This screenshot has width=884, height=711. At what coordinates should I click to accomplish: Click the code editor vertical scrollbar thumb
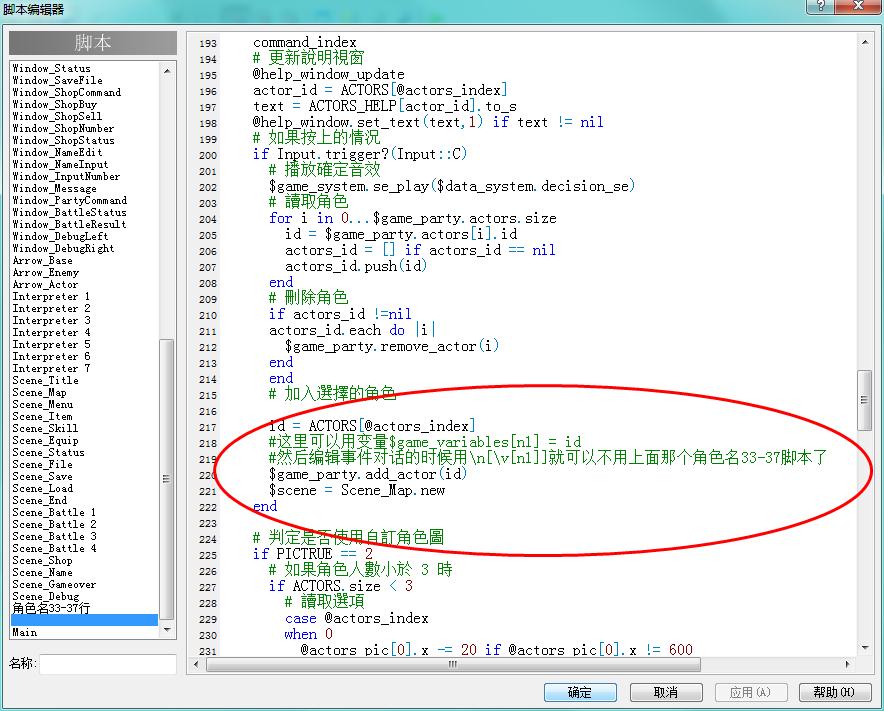pyautogui.click(x=865, y=400)
